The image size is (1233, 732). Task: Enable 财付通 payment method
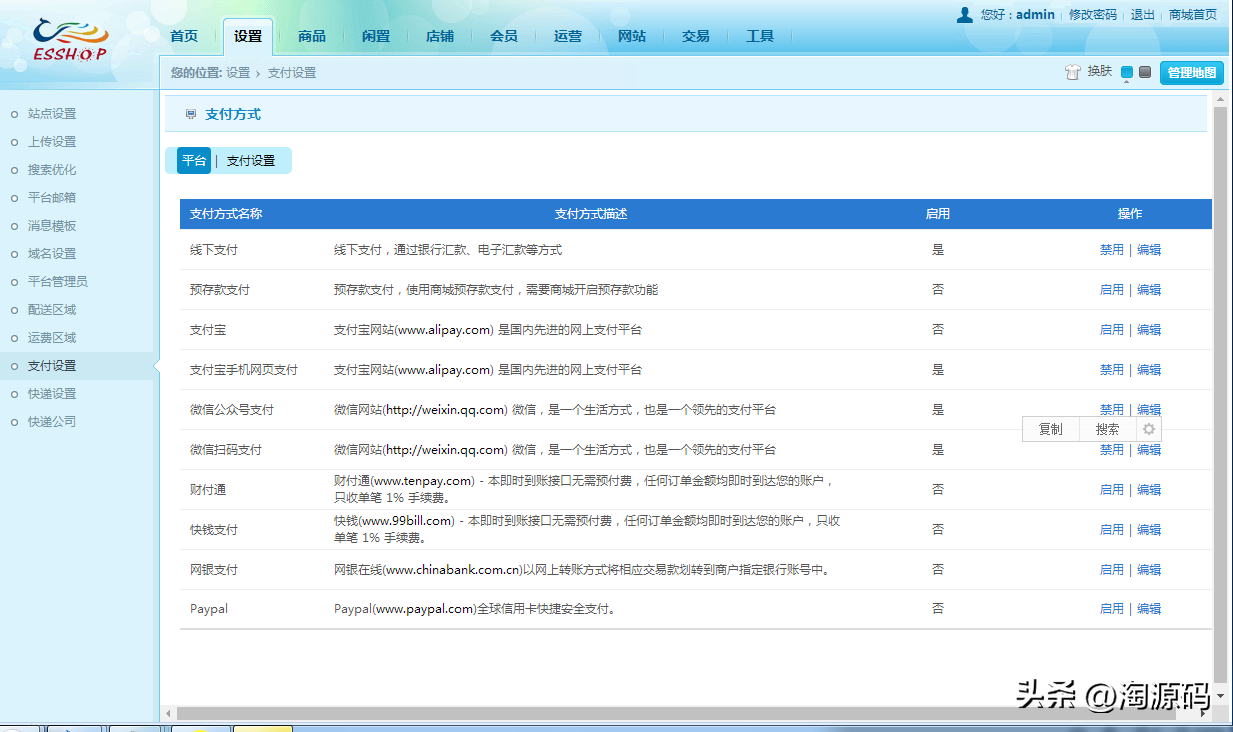coord(1111,489)
